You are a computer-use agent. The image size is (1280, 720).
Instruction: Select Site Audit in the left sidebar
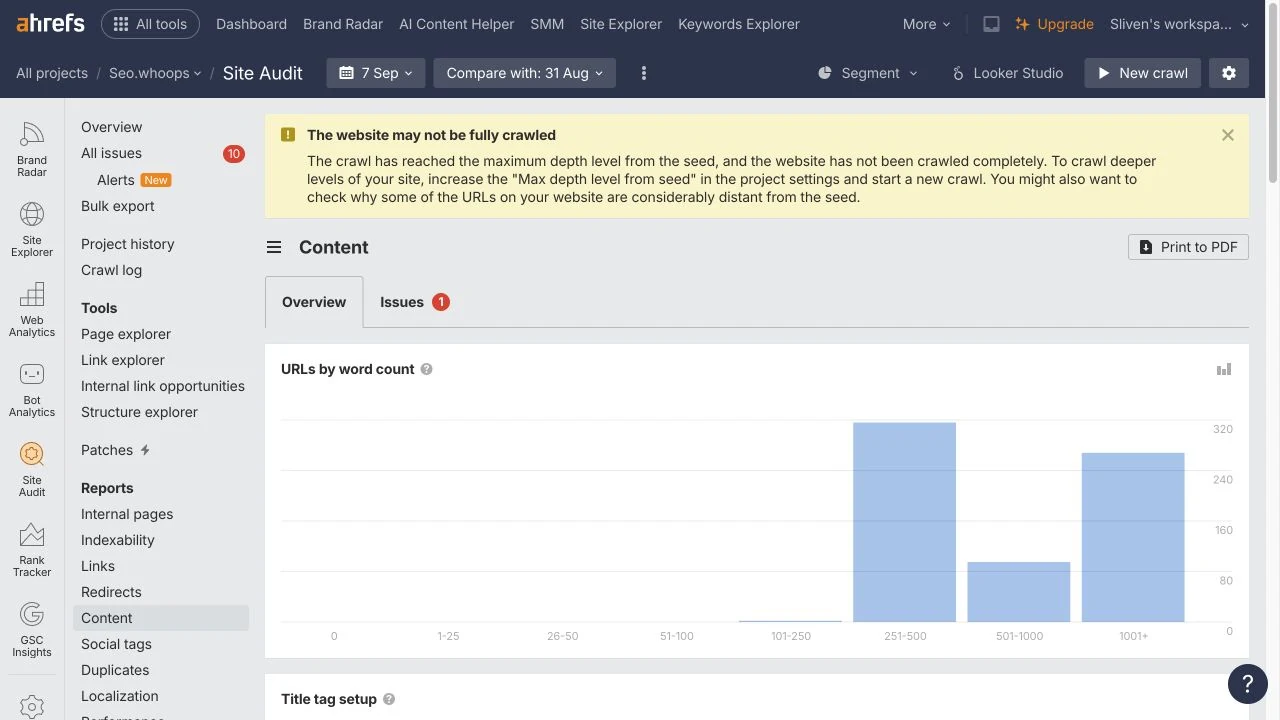(x=32, y=470)
